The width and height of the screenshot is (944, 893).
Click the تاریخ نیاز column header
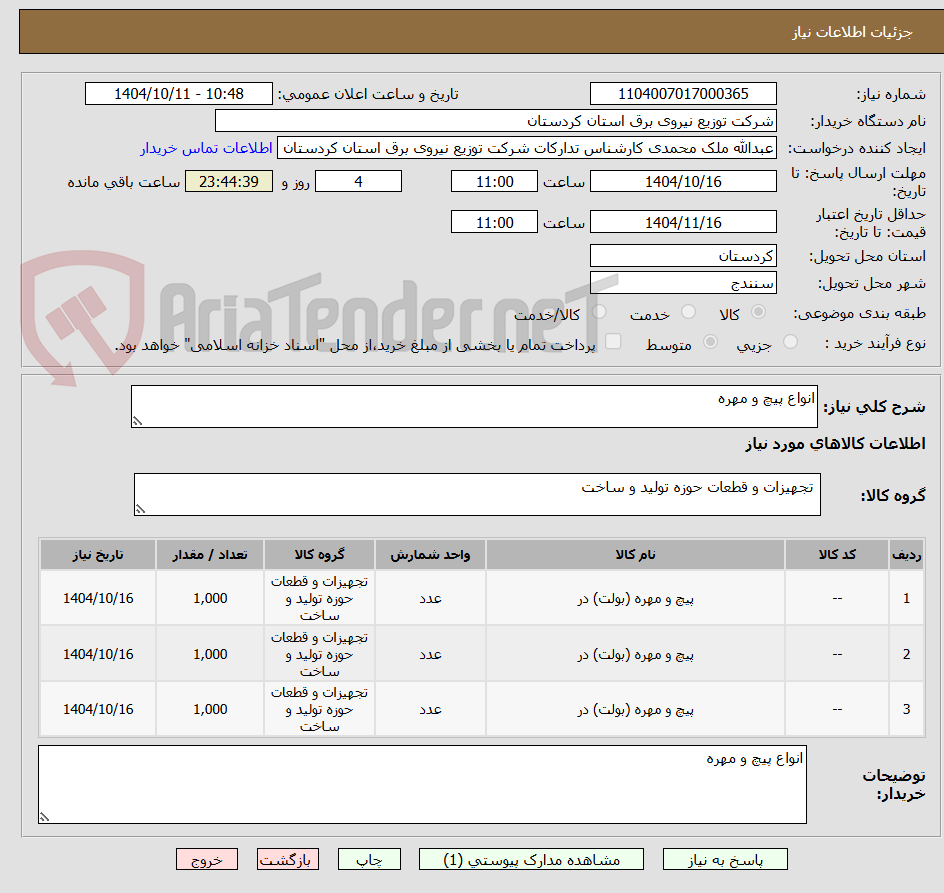tap(98, 555)
